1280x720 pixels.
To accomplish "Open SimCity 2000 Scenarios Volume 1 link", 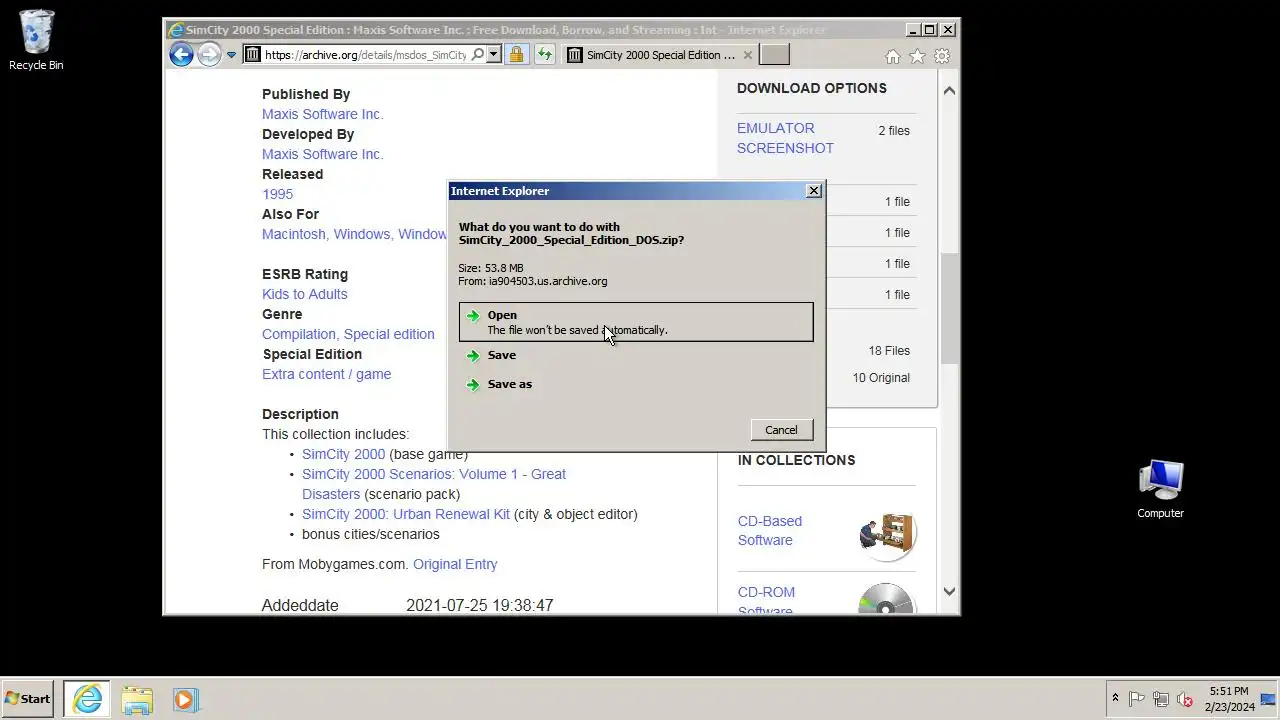I will pyautogui.click(x=433, y=484).
